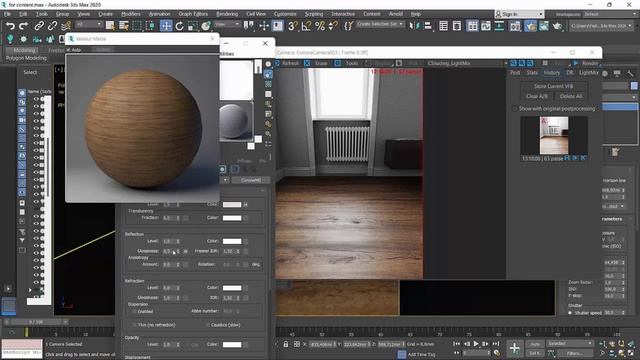Switch to the Stats tab in frame buffer
This screenshot has height=360, width=640.
pos(532,73)
